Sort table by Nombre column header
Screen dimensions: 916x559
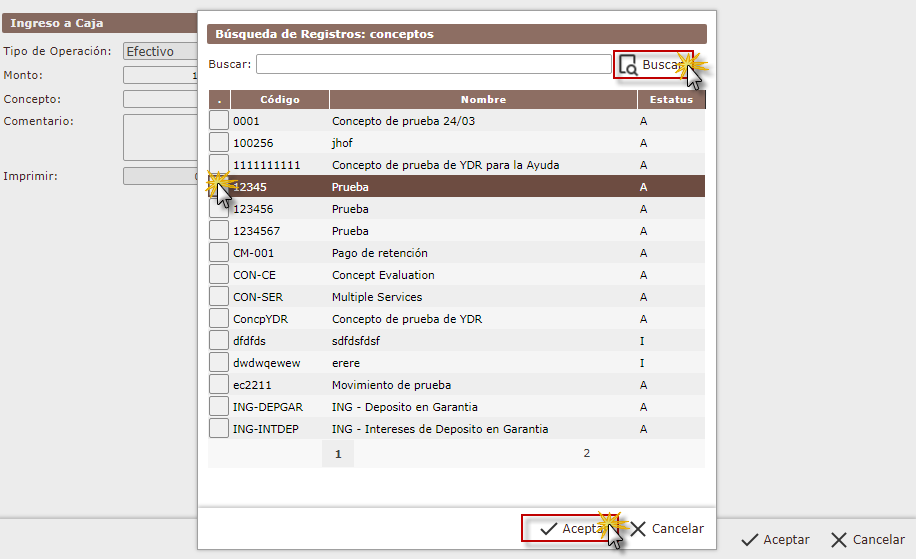click(483, 100)
